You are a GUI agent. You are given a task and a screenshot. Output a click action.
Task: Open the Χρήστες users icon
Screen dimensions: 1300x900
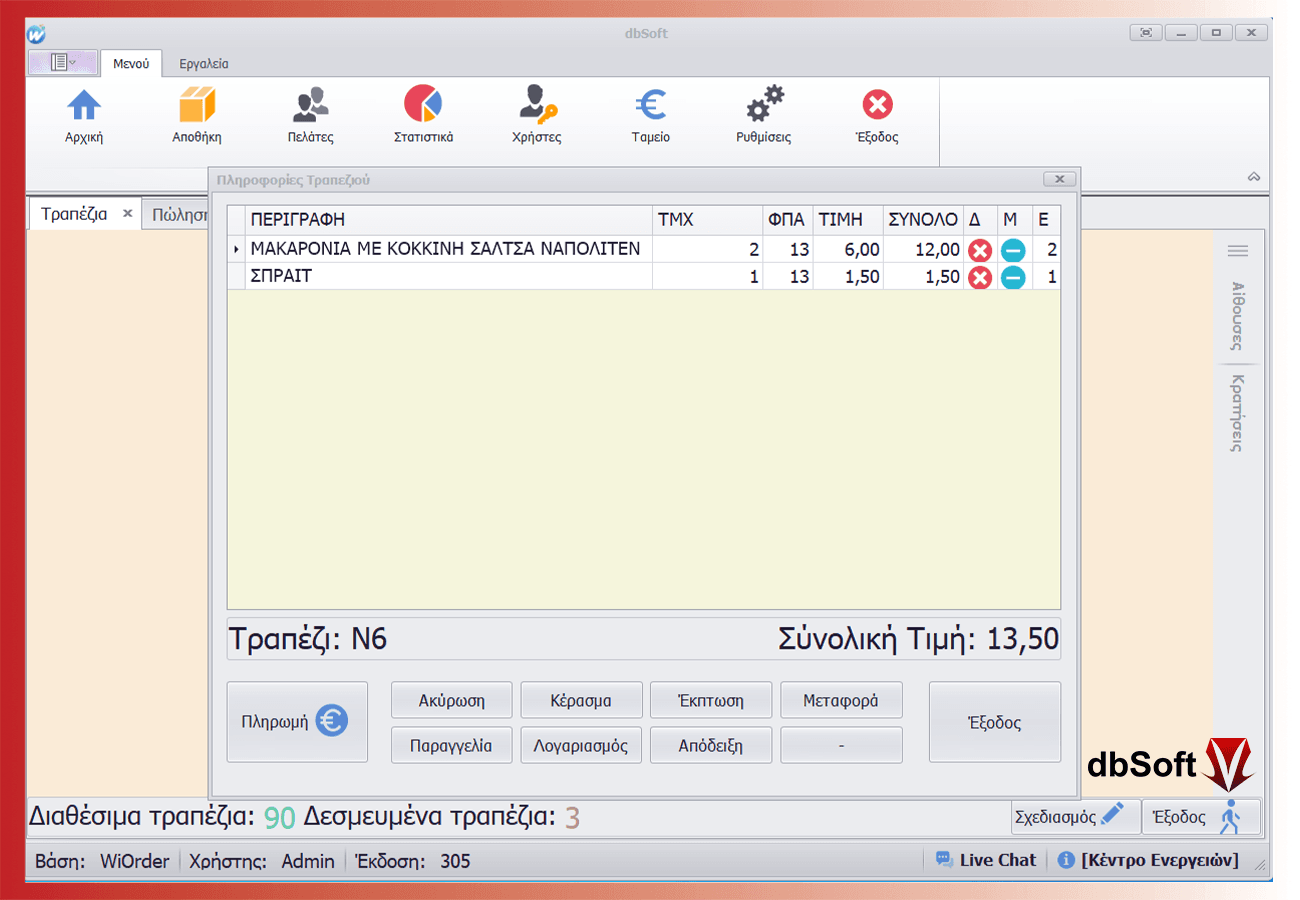[x=538, y=106]
